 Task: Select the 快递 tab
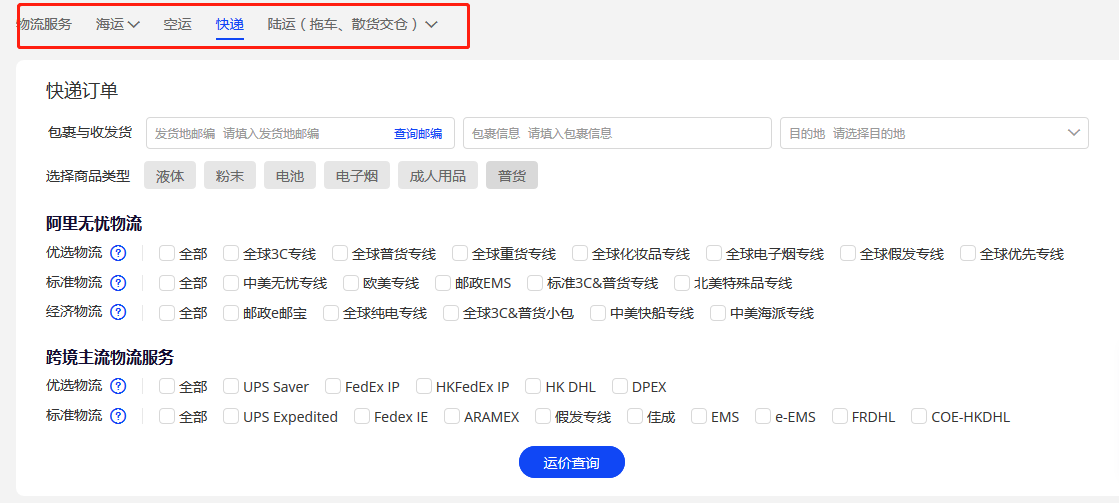(230, 24)
